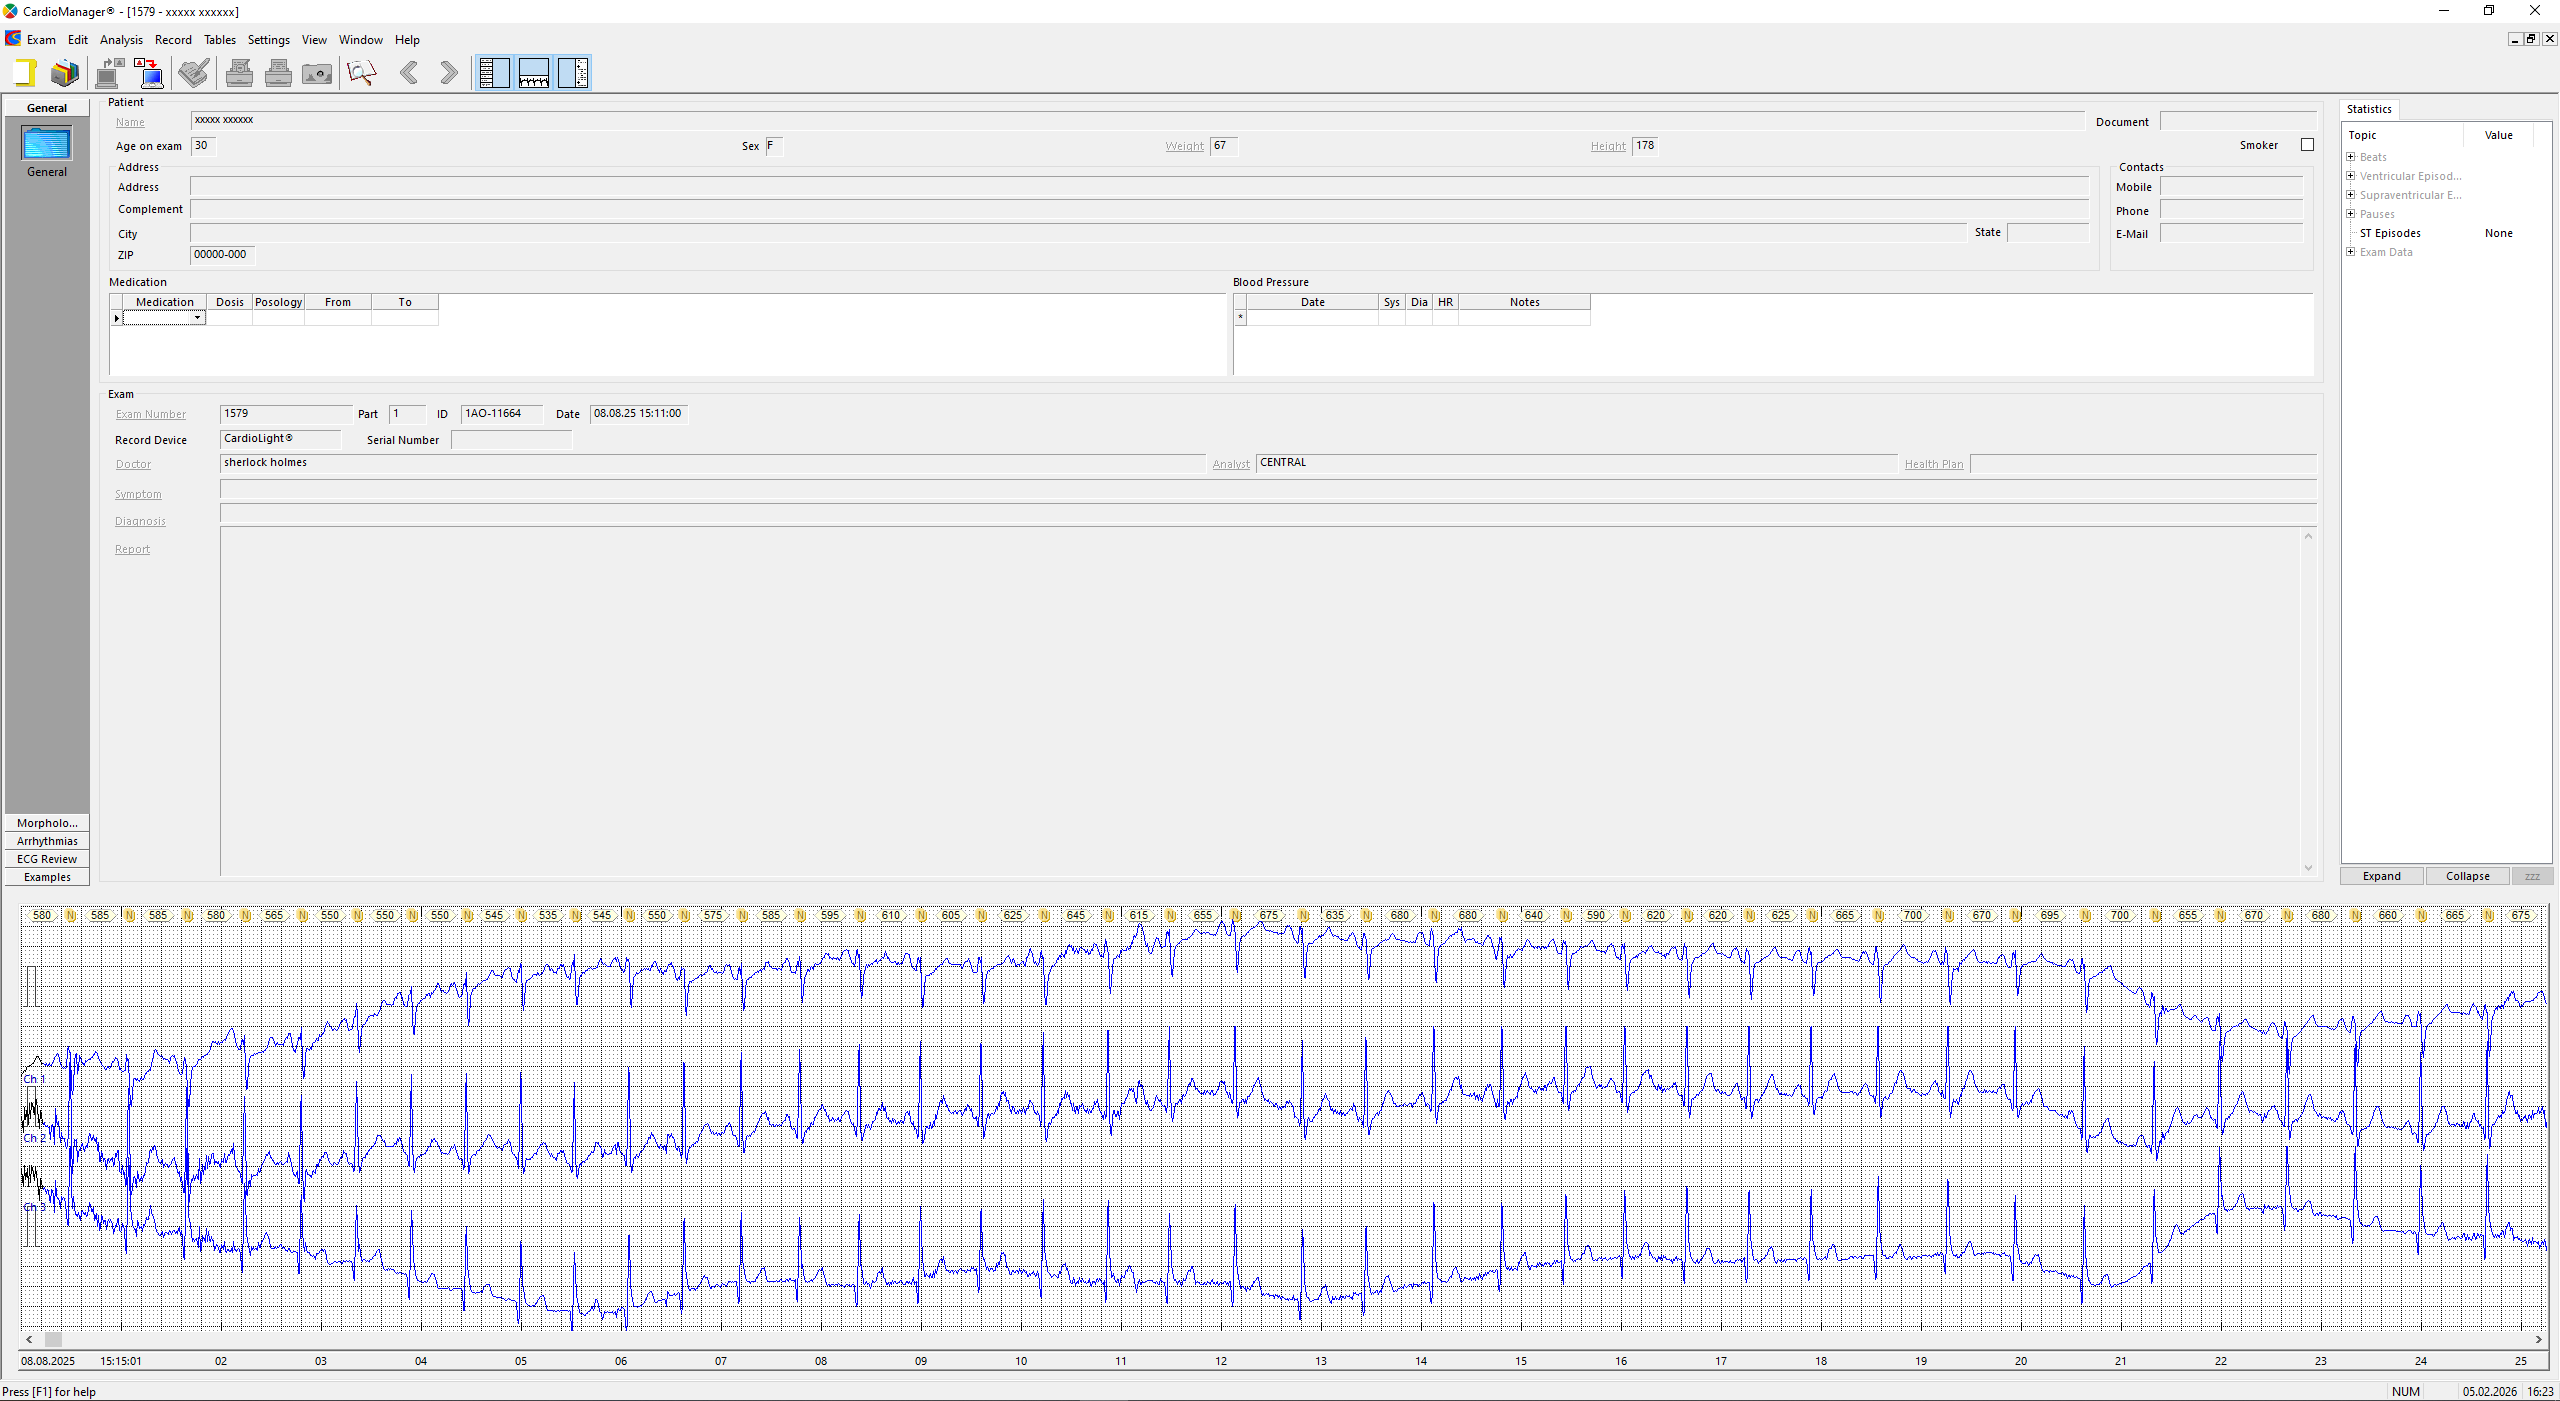Viewport: 2560px width, 1401px height.
Task: Open the exam archive file cabinet icon
Action: pyautogui.click(x=65, y=73)
